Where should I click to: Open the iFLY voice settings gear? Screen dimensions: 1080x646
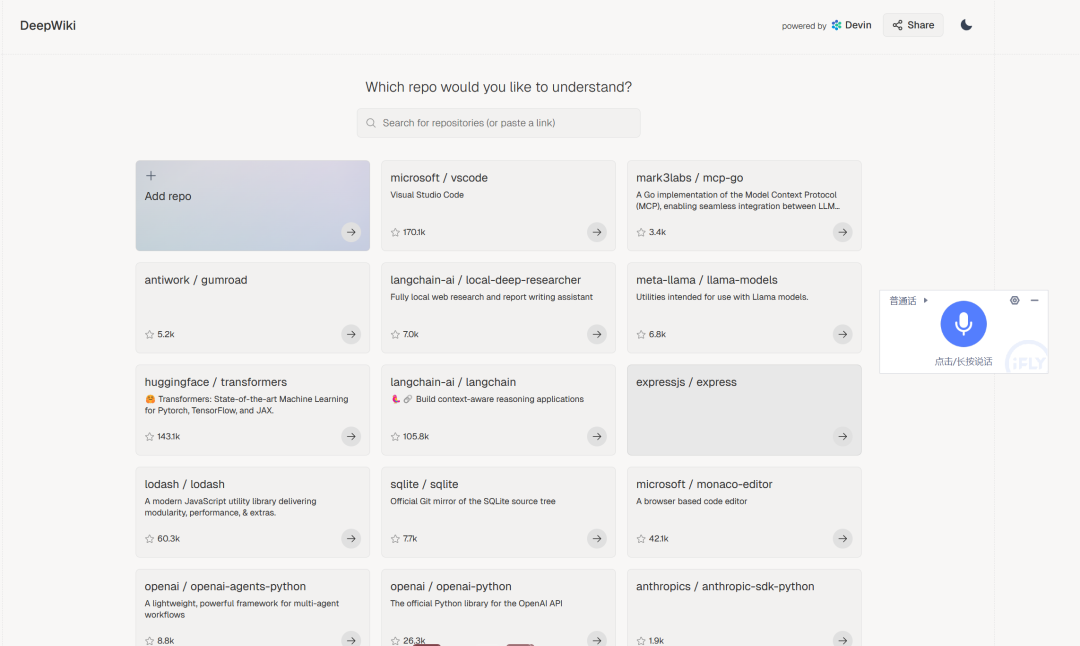pyautogui.click(x=1014, y=300)
